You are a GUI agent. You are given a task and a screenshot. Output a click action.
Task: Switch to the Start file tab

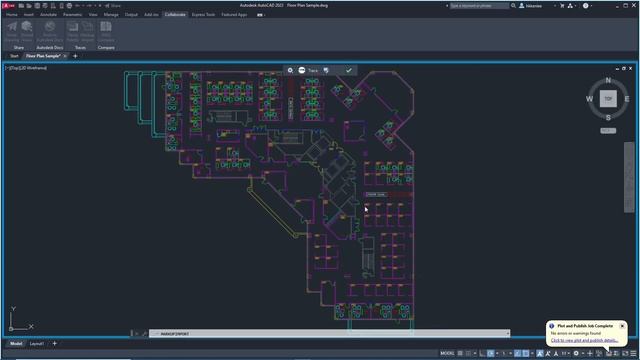coord(14,56)
